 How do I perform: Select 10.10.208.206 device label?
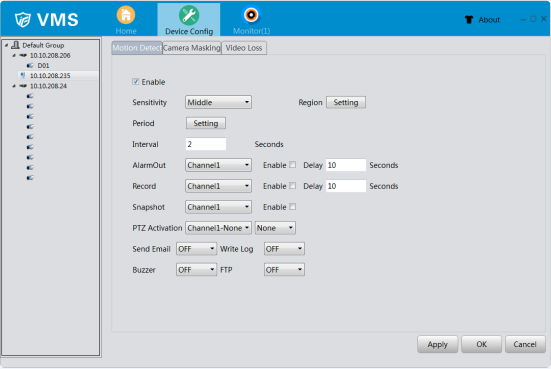coord(50,56)
